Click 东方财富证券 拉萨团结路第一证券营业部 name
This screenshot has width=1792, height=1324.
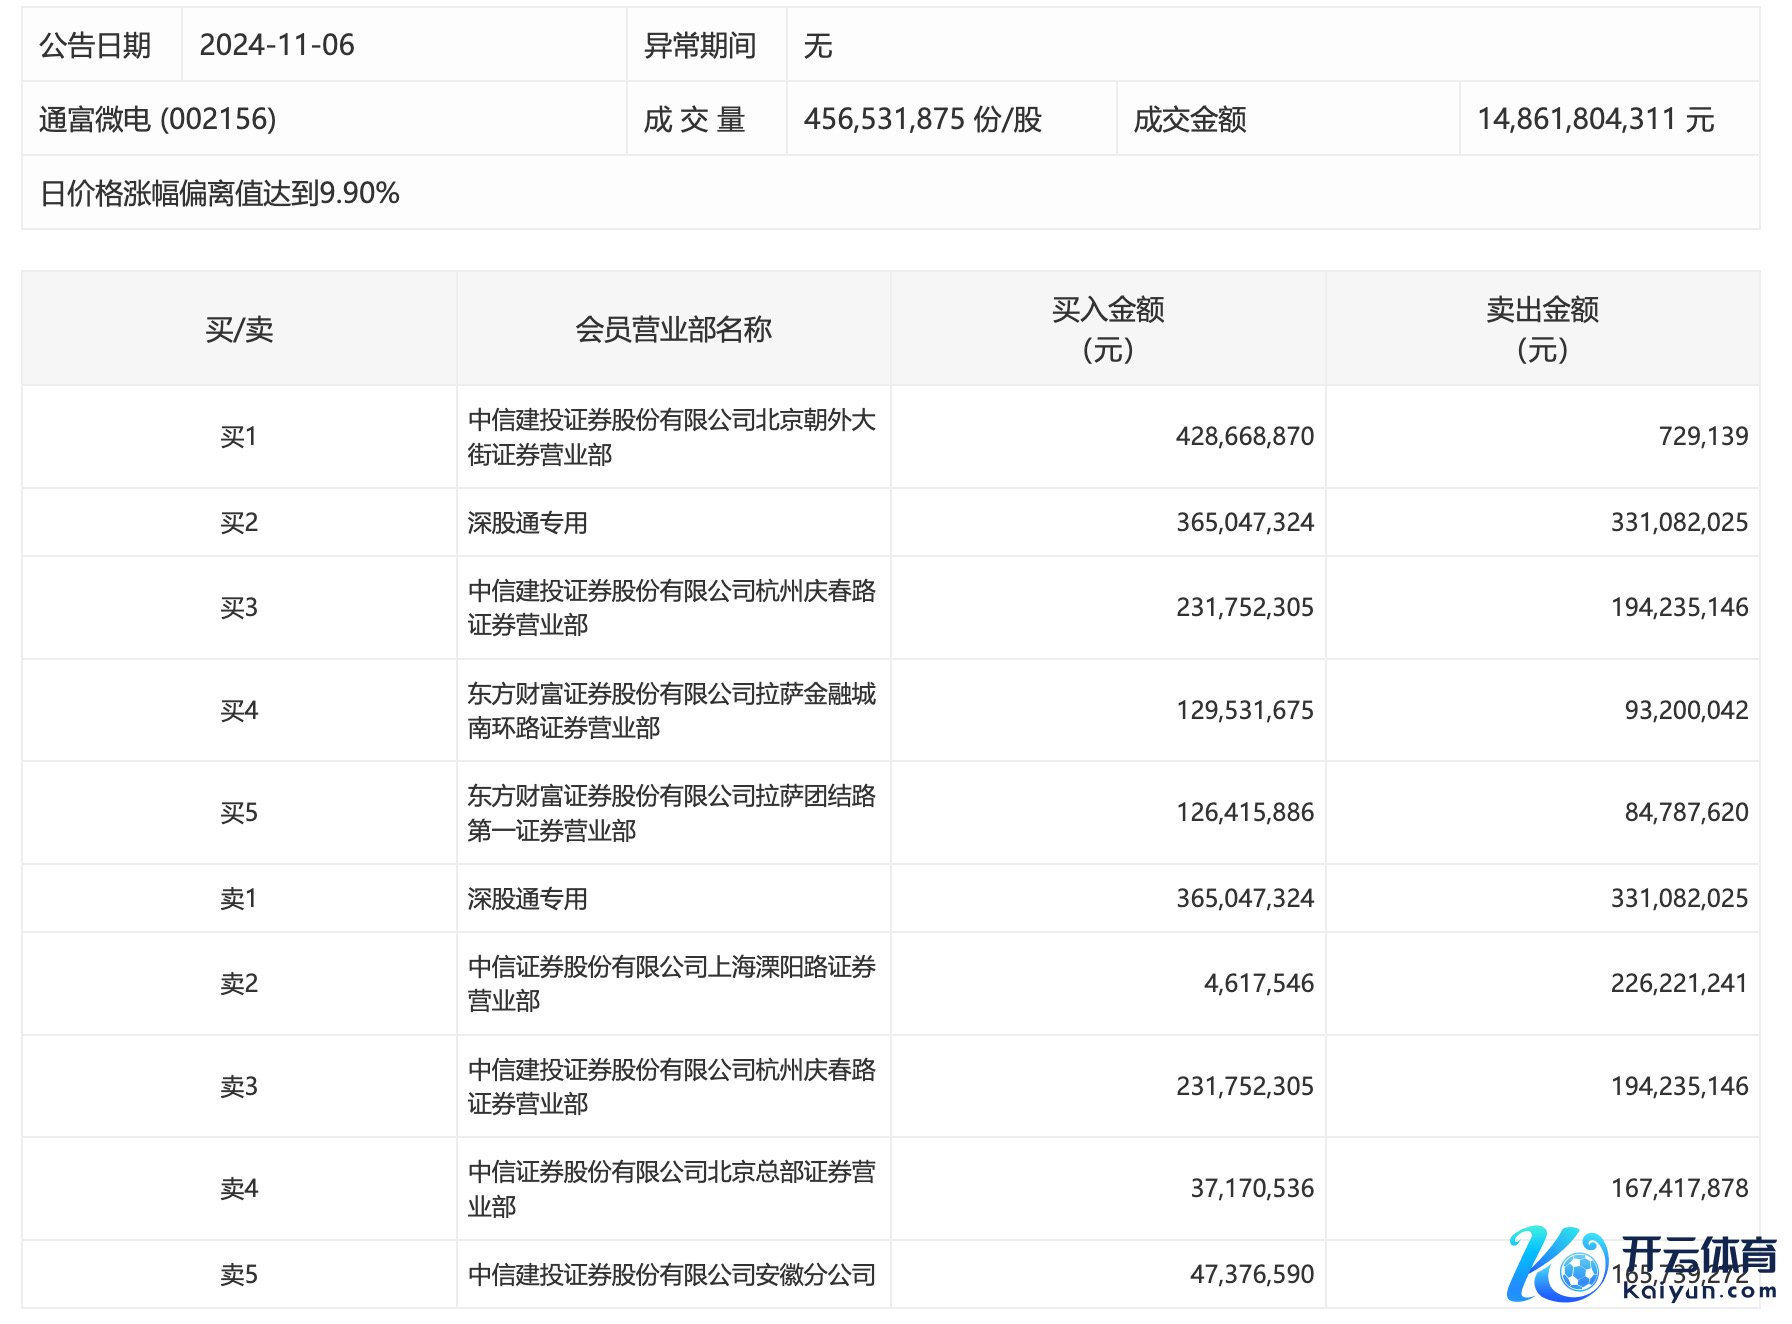tap(672, 813)
